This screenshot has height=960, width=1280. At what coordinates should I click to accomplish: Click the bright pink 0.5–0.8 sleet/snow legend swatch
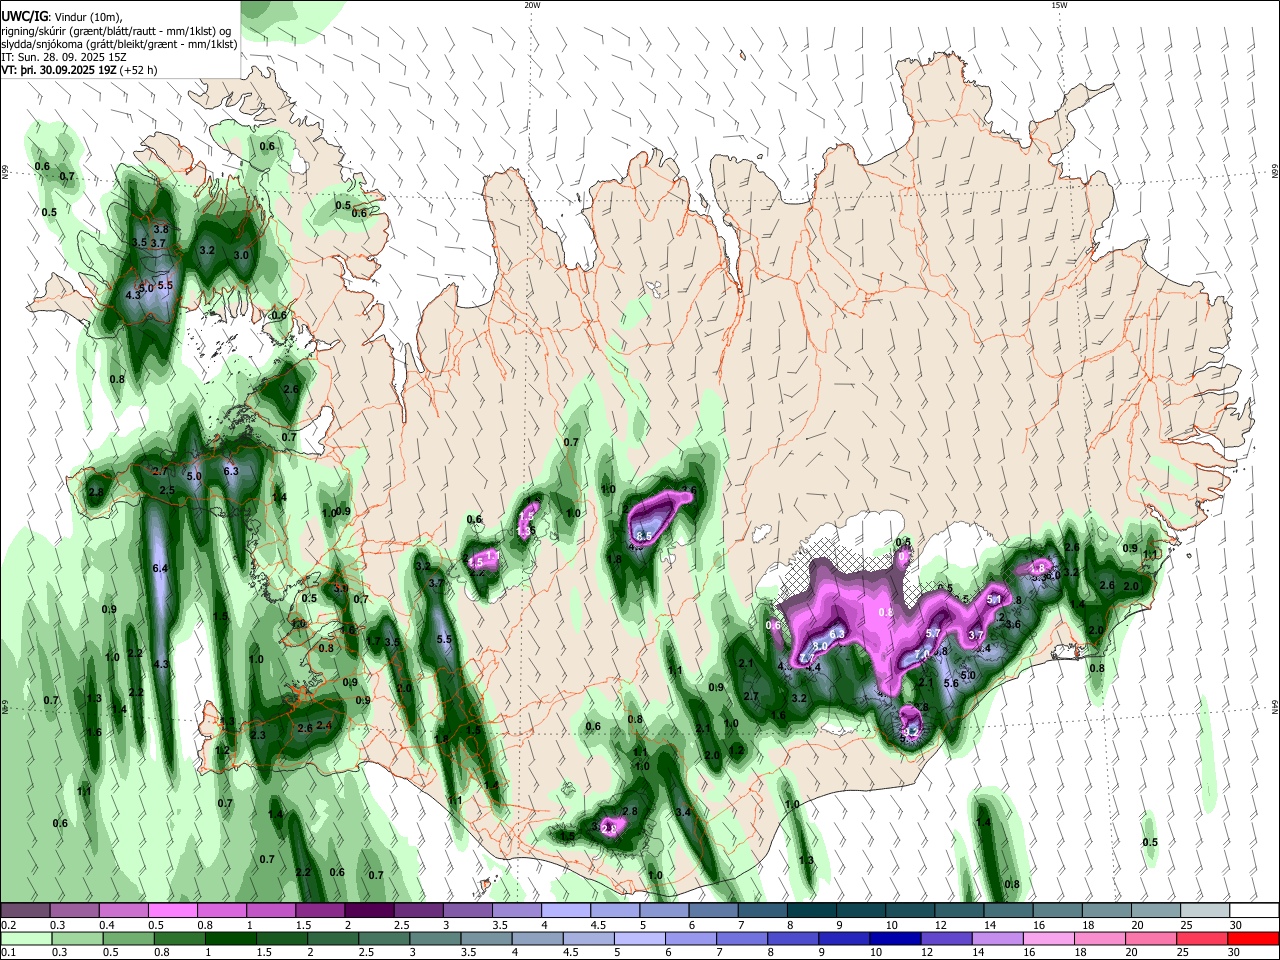172,911
